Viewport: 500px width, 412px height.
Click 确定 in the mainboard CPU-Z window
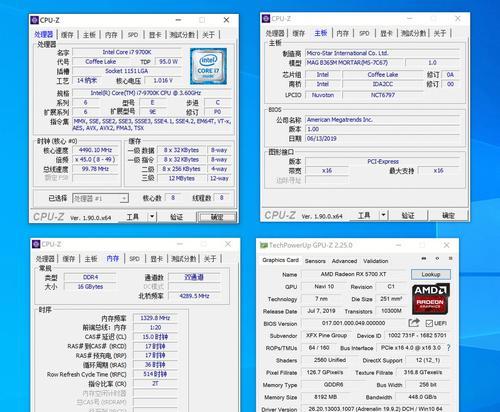point(448,215)
